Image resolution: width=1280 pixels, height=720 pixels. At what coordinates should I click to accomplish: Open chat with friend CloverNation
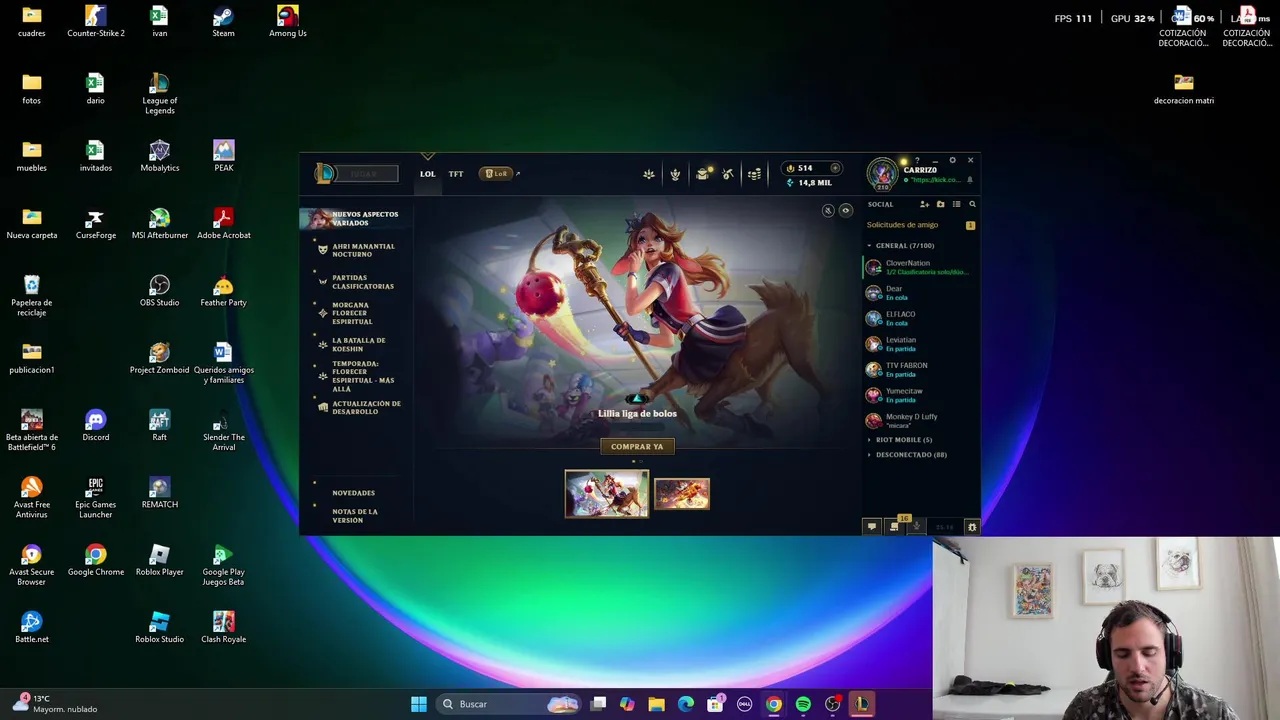[x=920, y=267]
